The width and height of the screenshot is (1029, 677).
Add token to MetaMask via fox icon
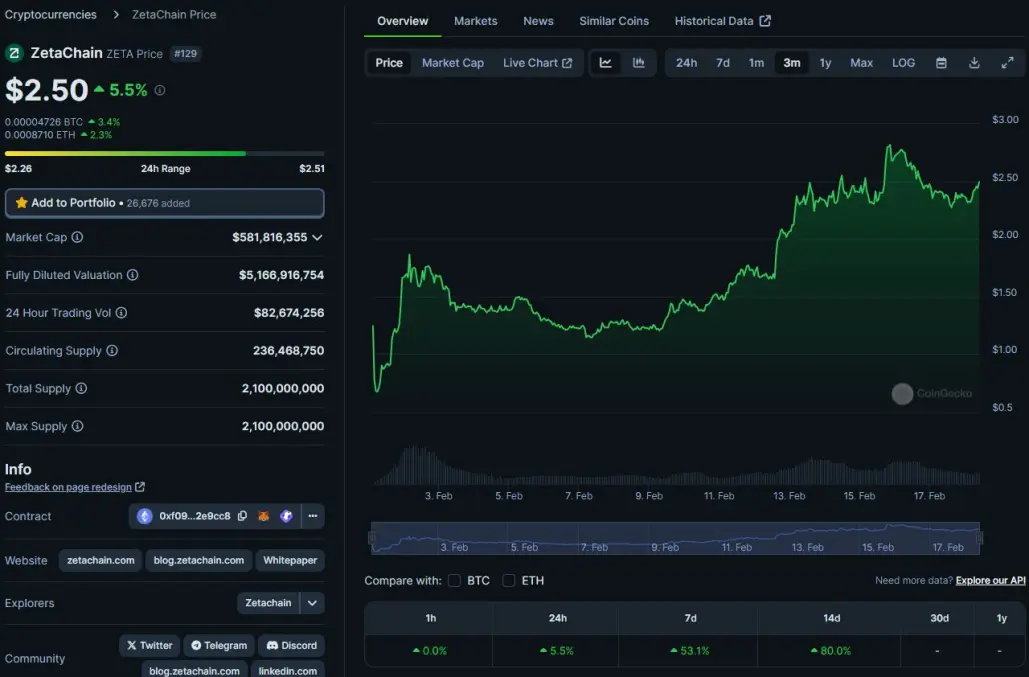coord(264,516)
